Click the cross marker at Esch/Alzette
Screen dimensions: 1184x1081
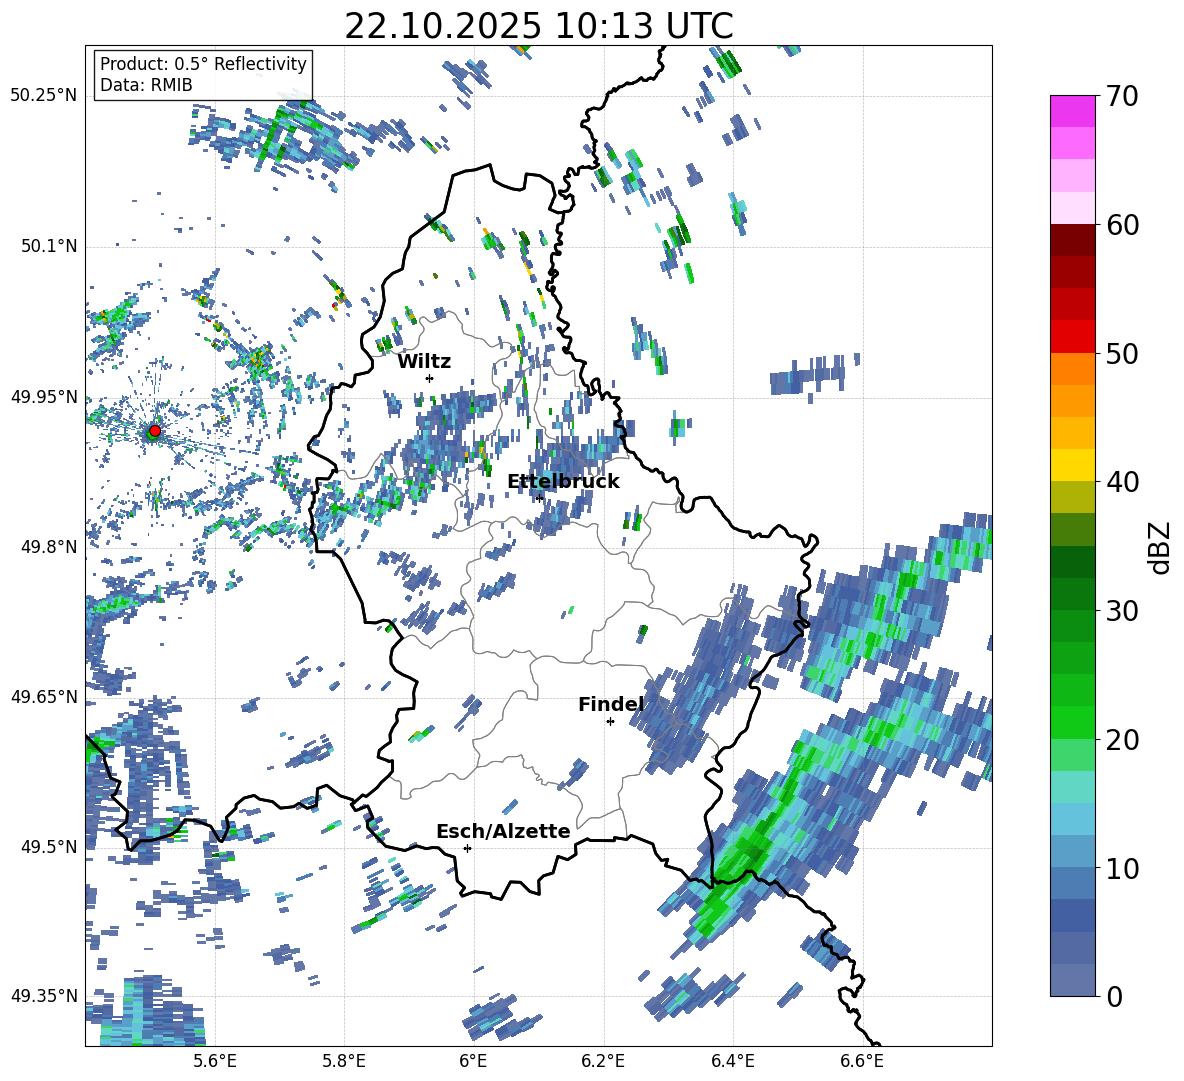coord(467,848)
